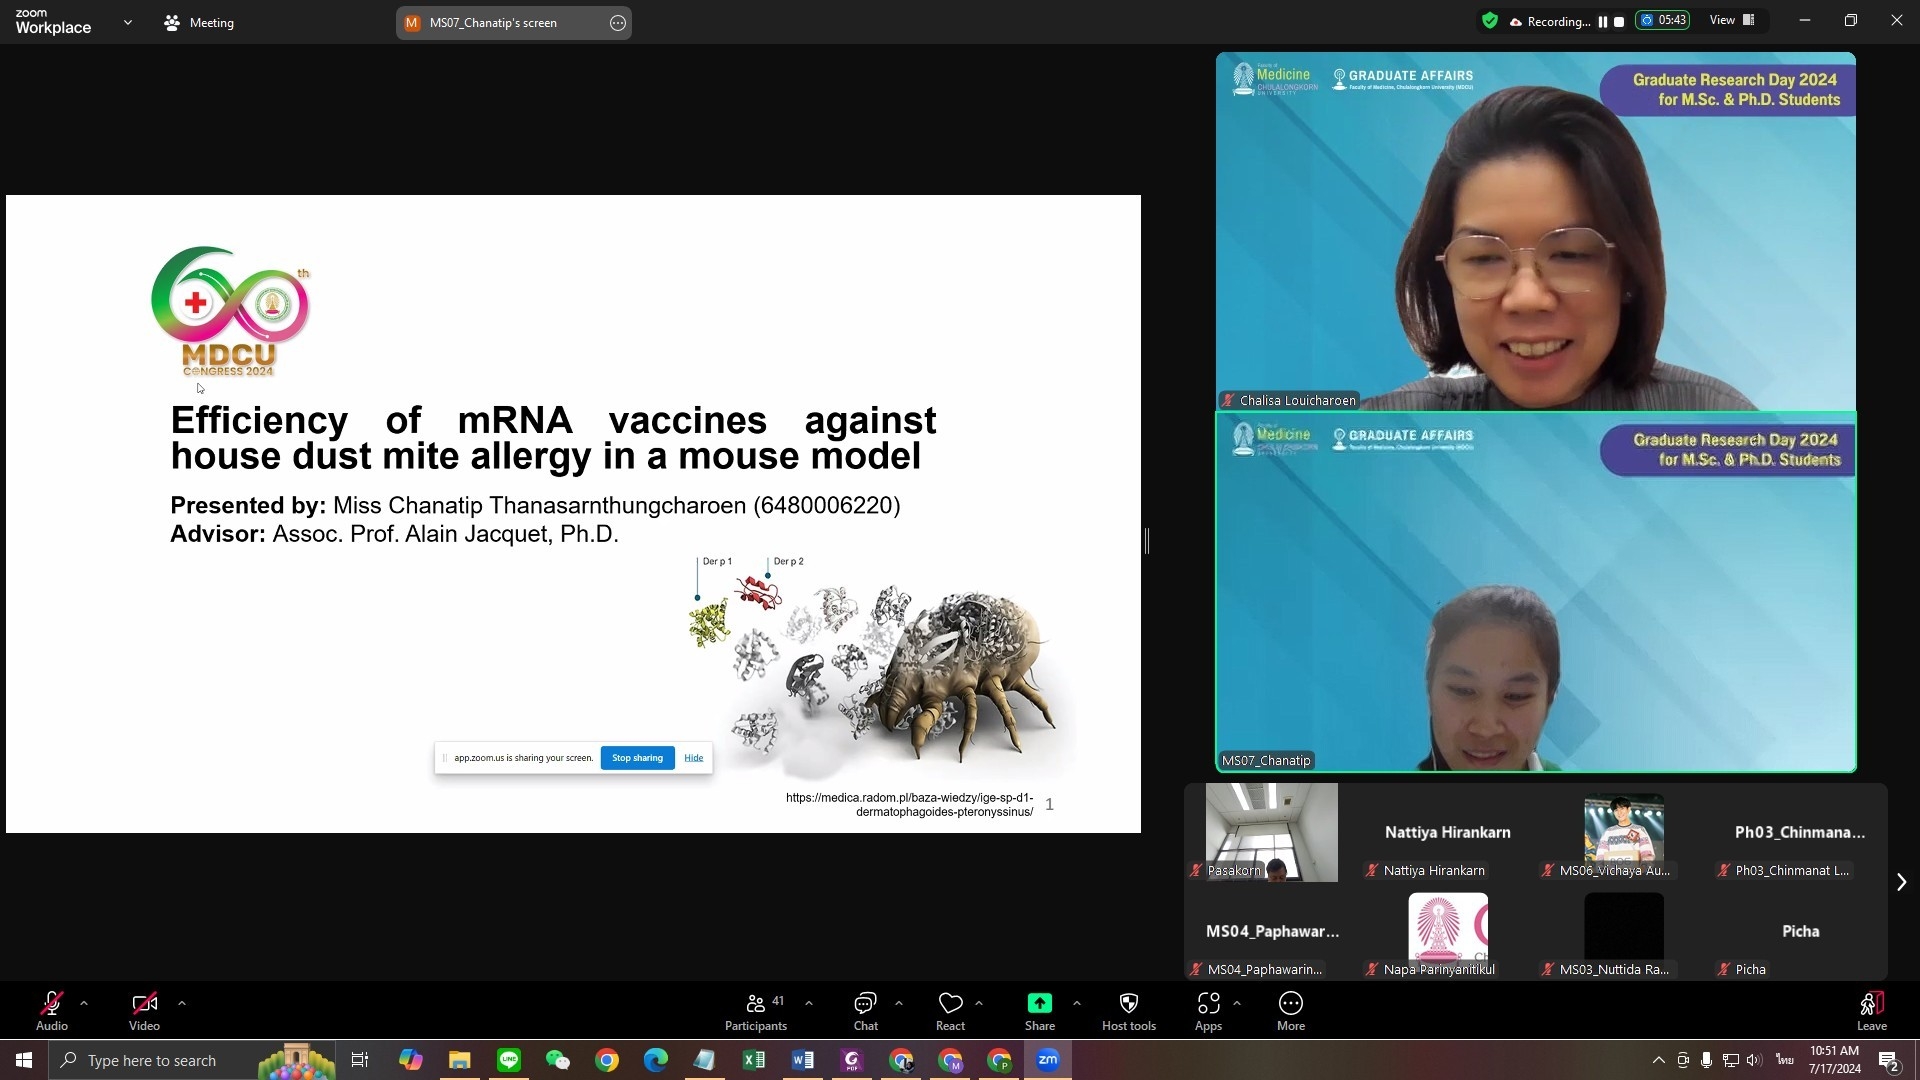
Task: Click the Hide link on sharing bar
Action: pyautogui.click(x=693, y=758)
